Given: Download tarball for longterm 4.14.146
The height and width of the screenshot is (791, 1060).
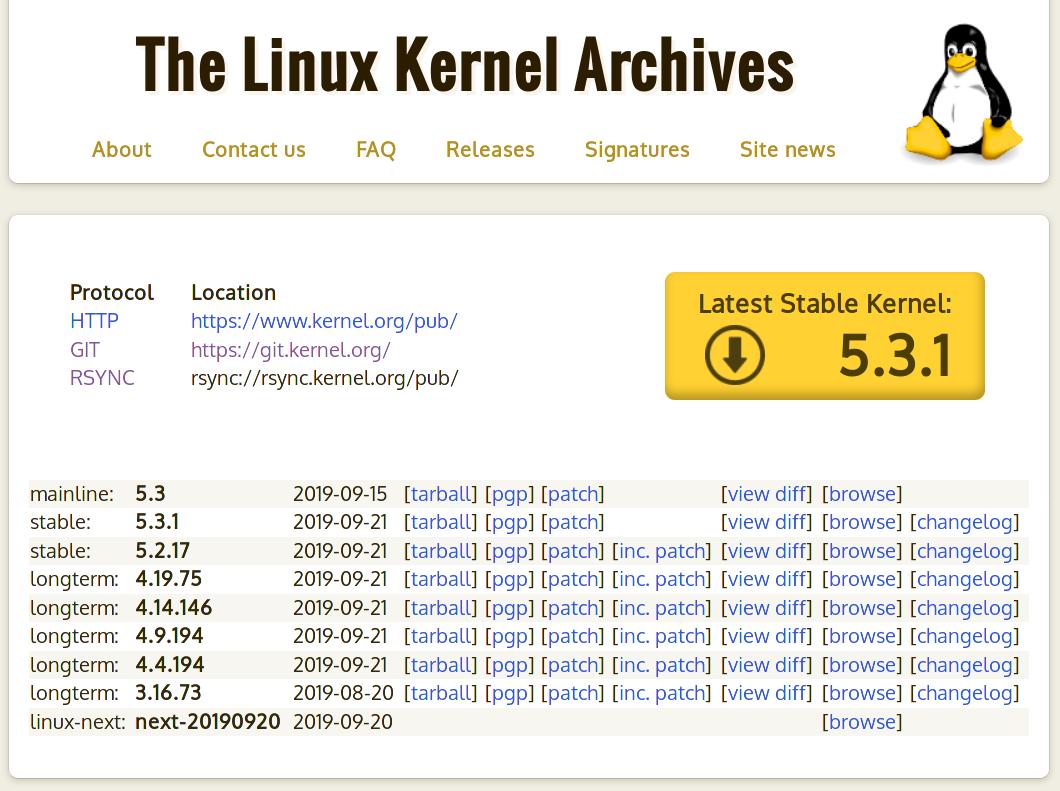Looking at the screenshot, I should [x=443, y=608].
